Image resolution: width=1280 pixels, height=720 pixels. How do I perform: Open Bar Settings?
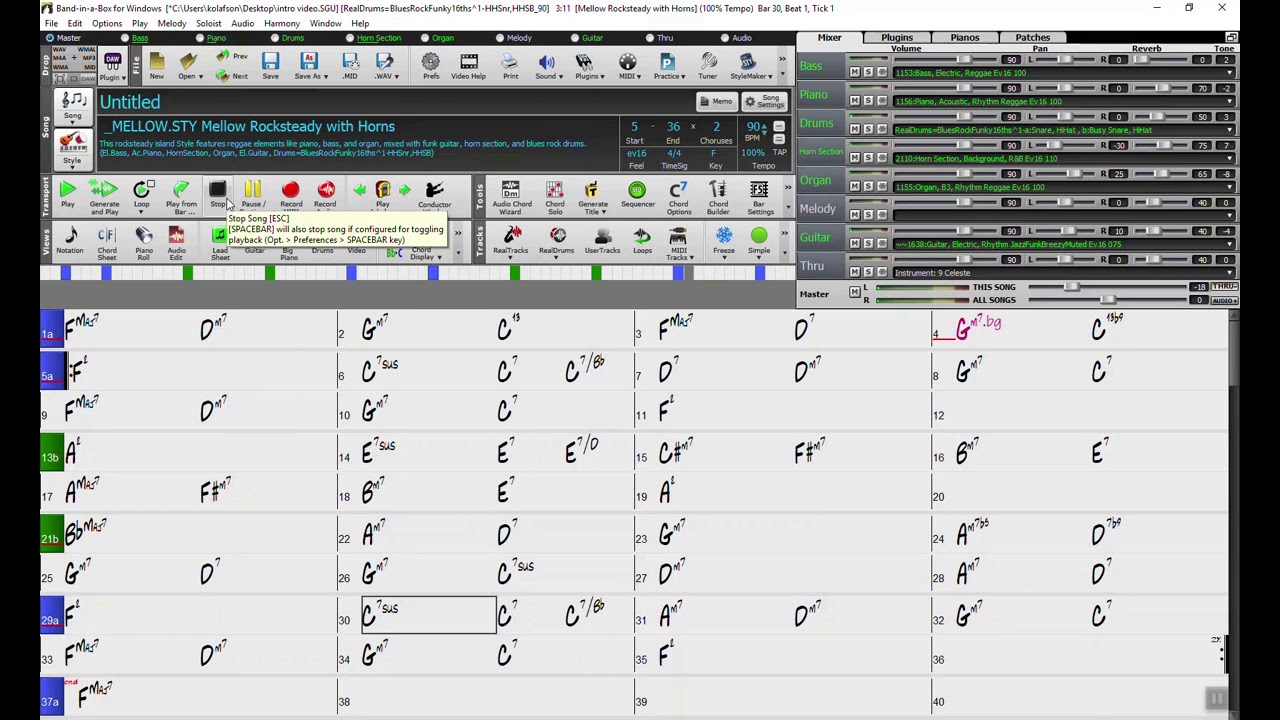pos(760,197)
